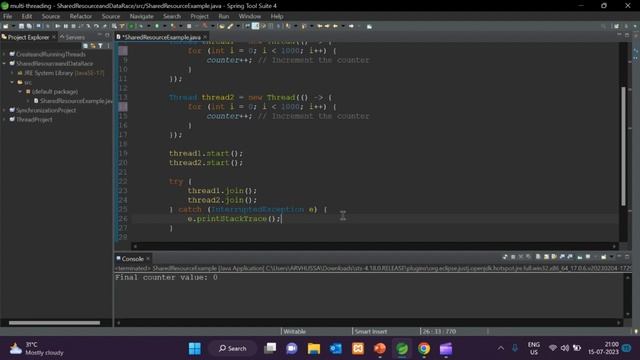Viewport: 640px width, 360px height.
Task: Click the Project Explorer horizontal scrollbar
Action: point(54,323)
